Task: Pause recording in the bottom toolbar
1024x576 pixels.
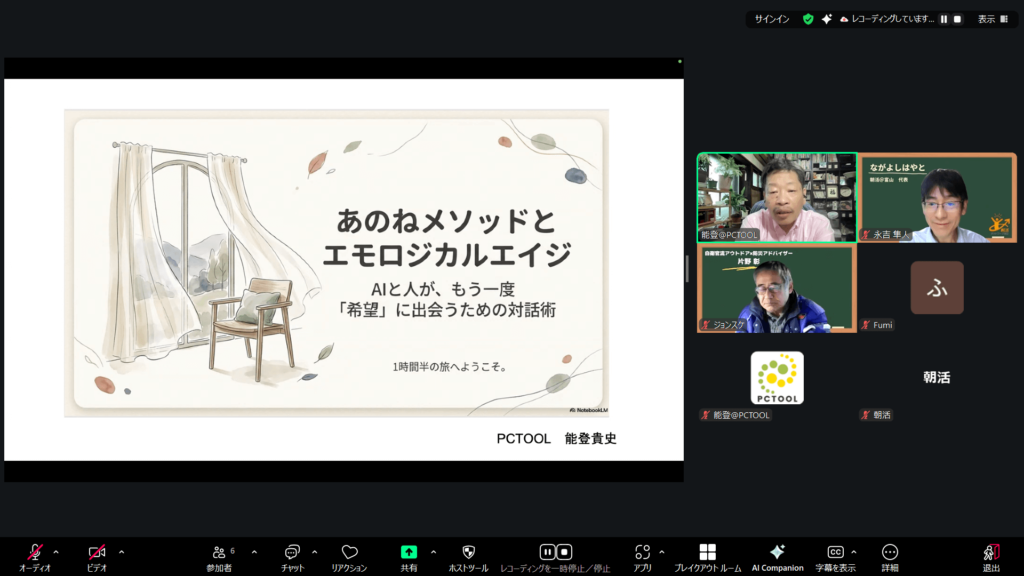Action: click(547, 552)
